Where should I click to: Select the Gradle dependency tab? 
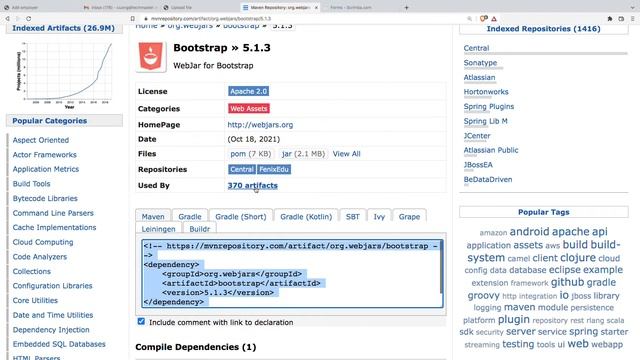coord(190,216)
